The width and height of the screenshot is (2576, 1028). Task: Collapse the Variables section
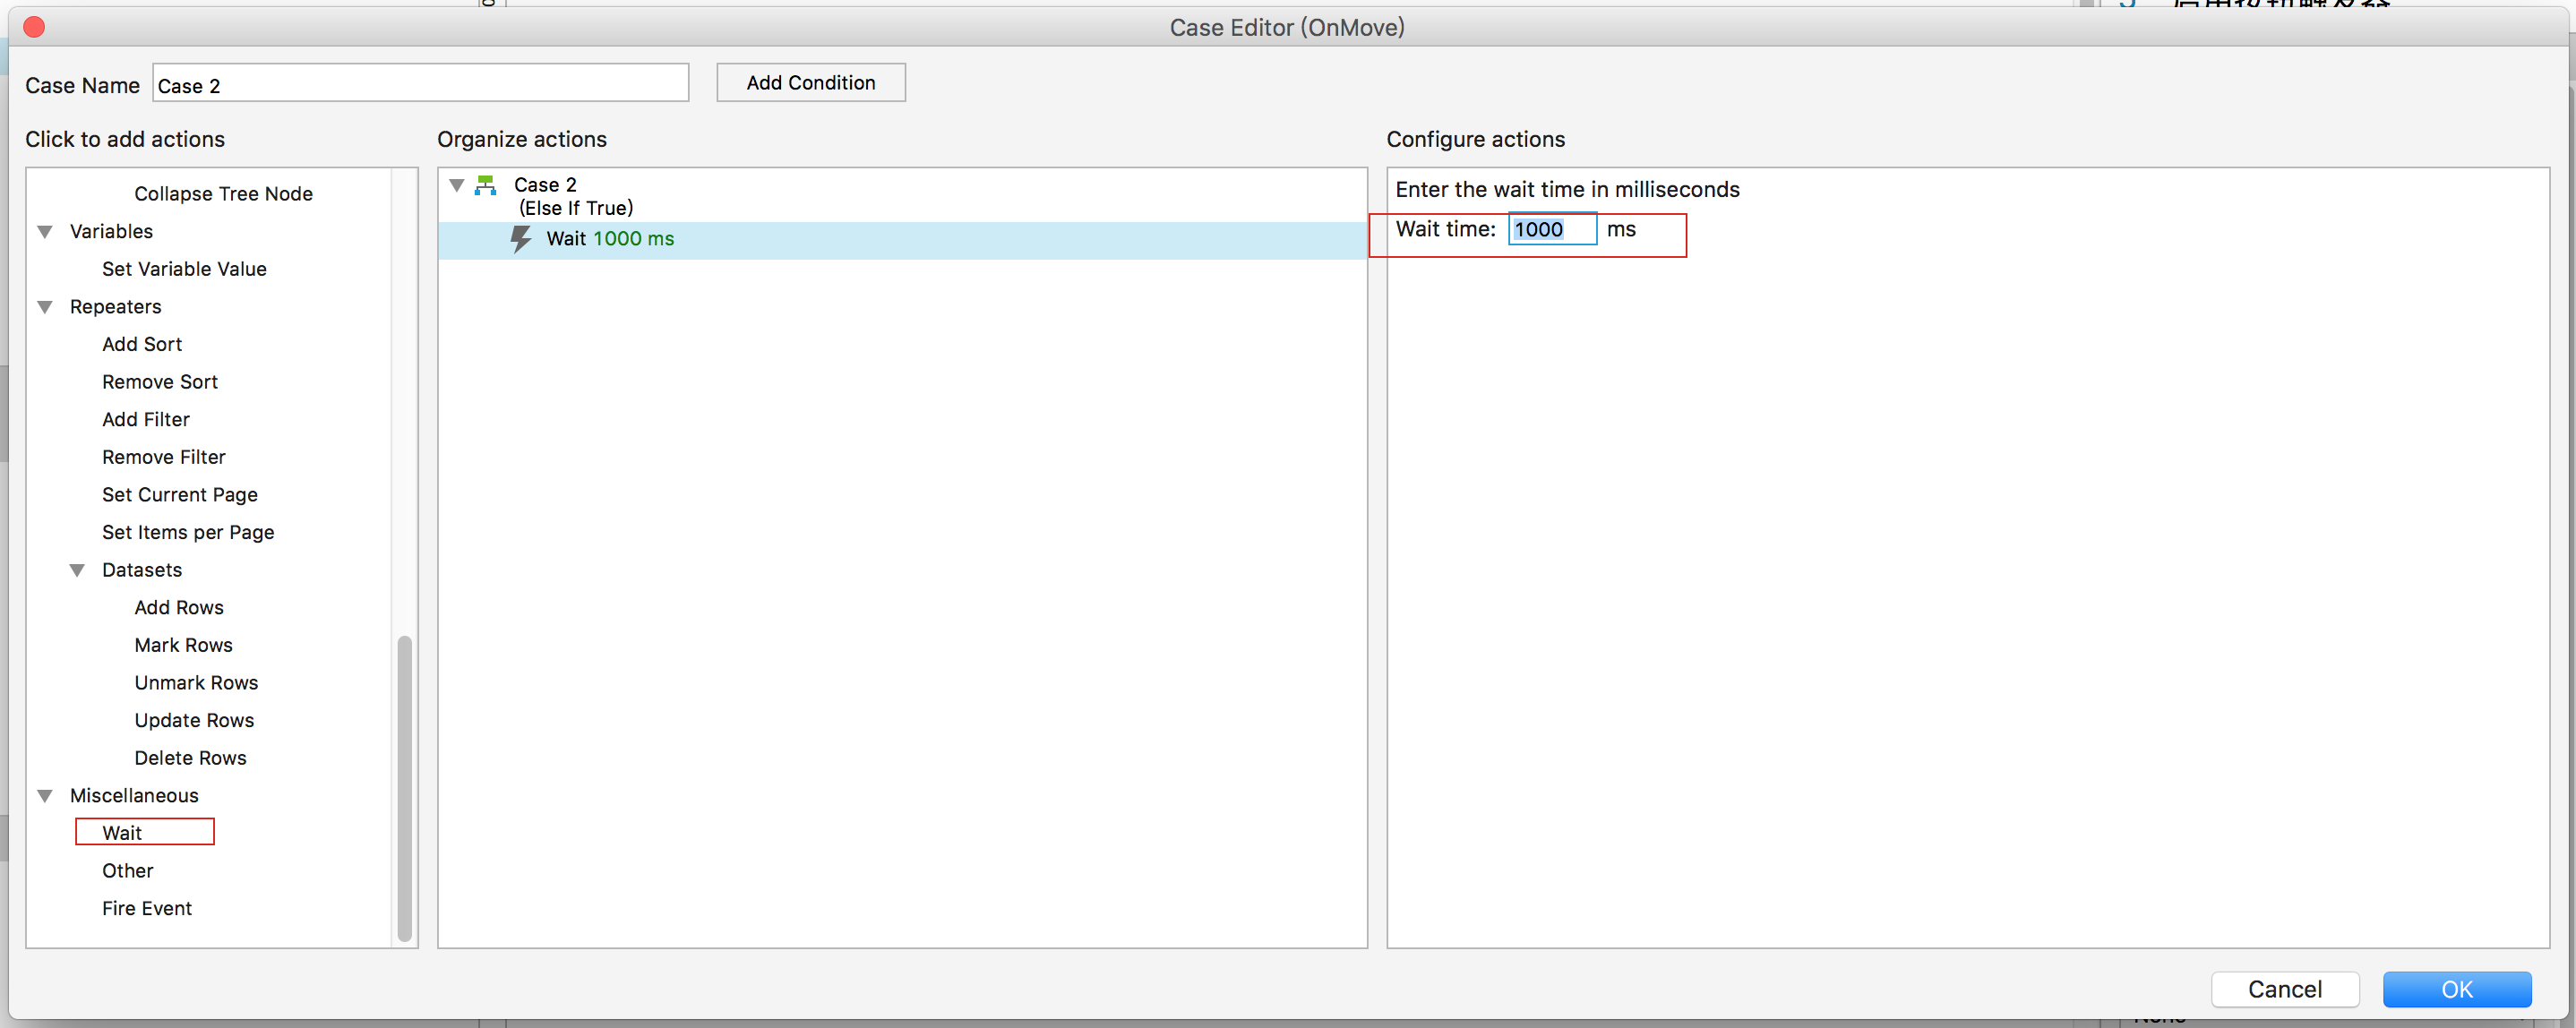click(45, 232)
